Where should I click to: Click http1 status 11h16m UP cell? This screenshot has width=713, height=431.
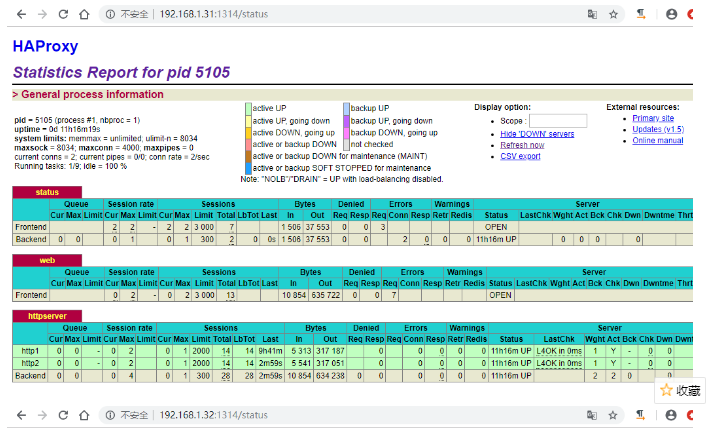[x=511, y=351]
